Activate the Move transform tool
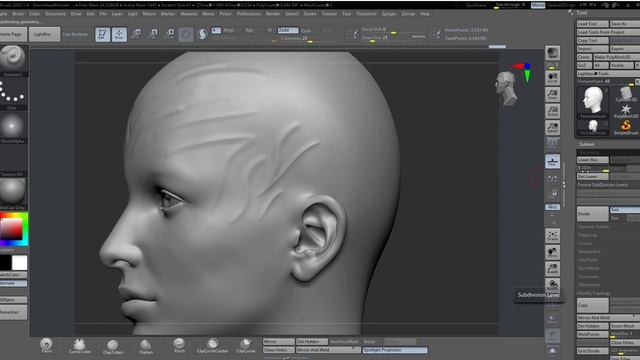Screen dimensions: 640x360 (137, 34)
